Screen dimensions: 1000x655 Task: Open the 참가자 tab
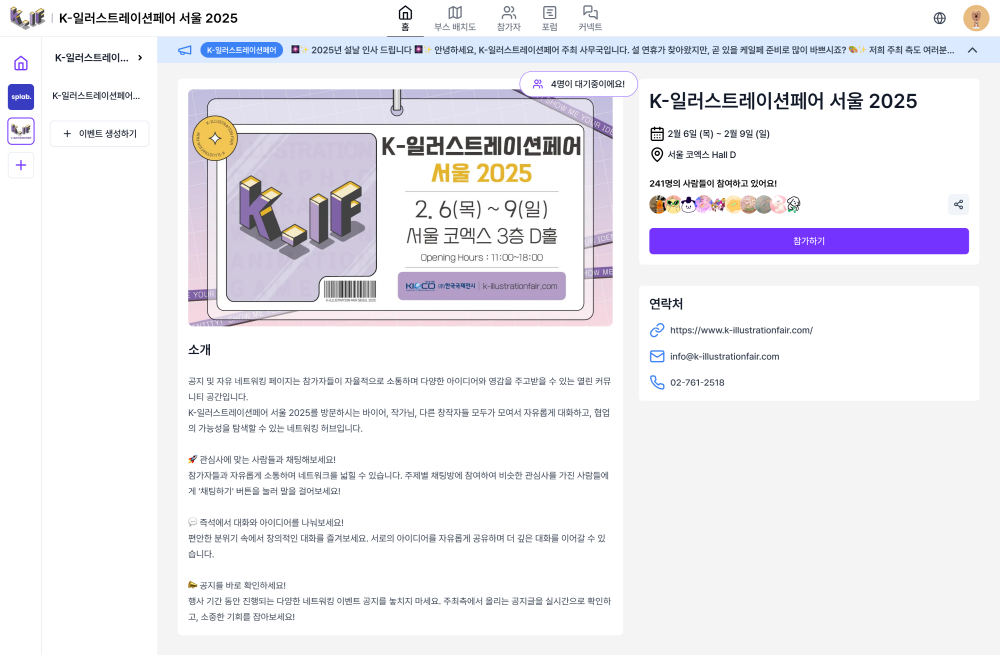[x=508, y=18]
